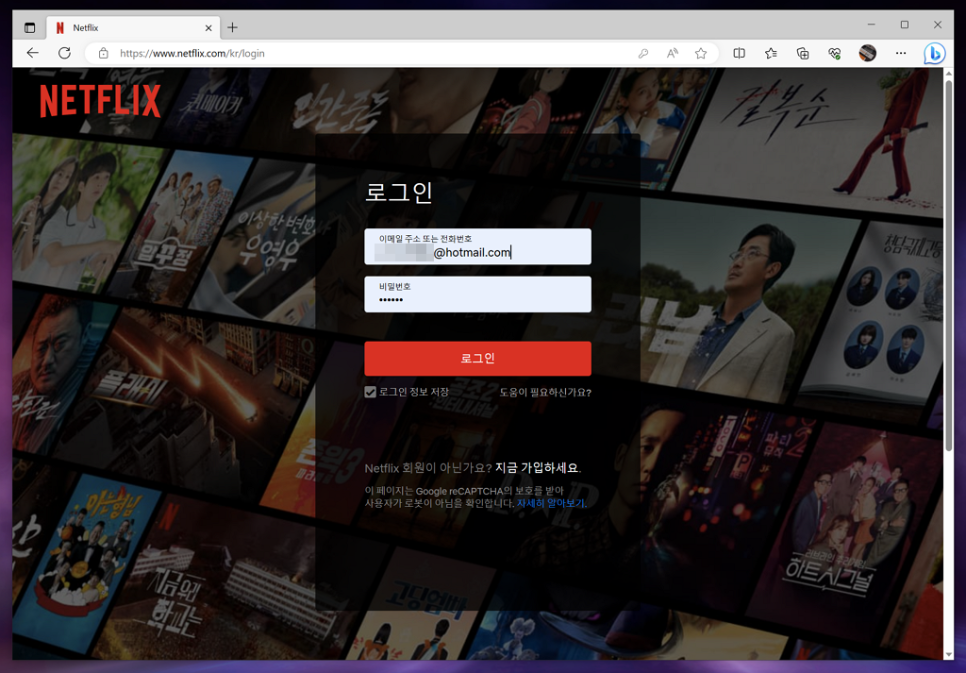Click the scrollbar down arrow
This screenshot has height=673, width=966.
tap(948, 655)
